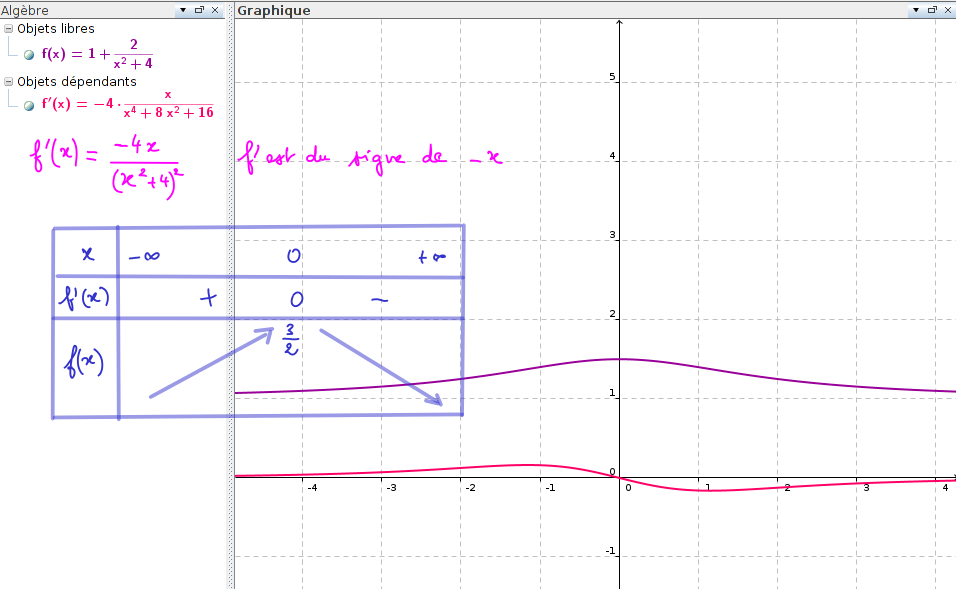Close the Graphique view panel

coord(947,9)
